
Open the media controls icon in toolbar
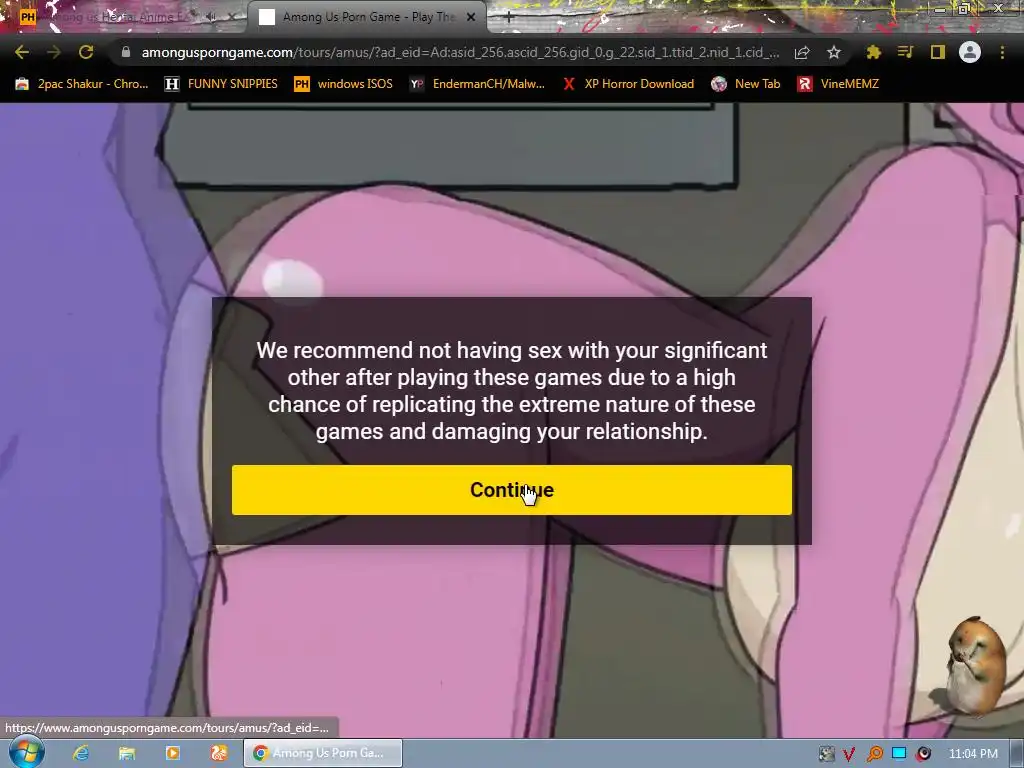point(905,52)
